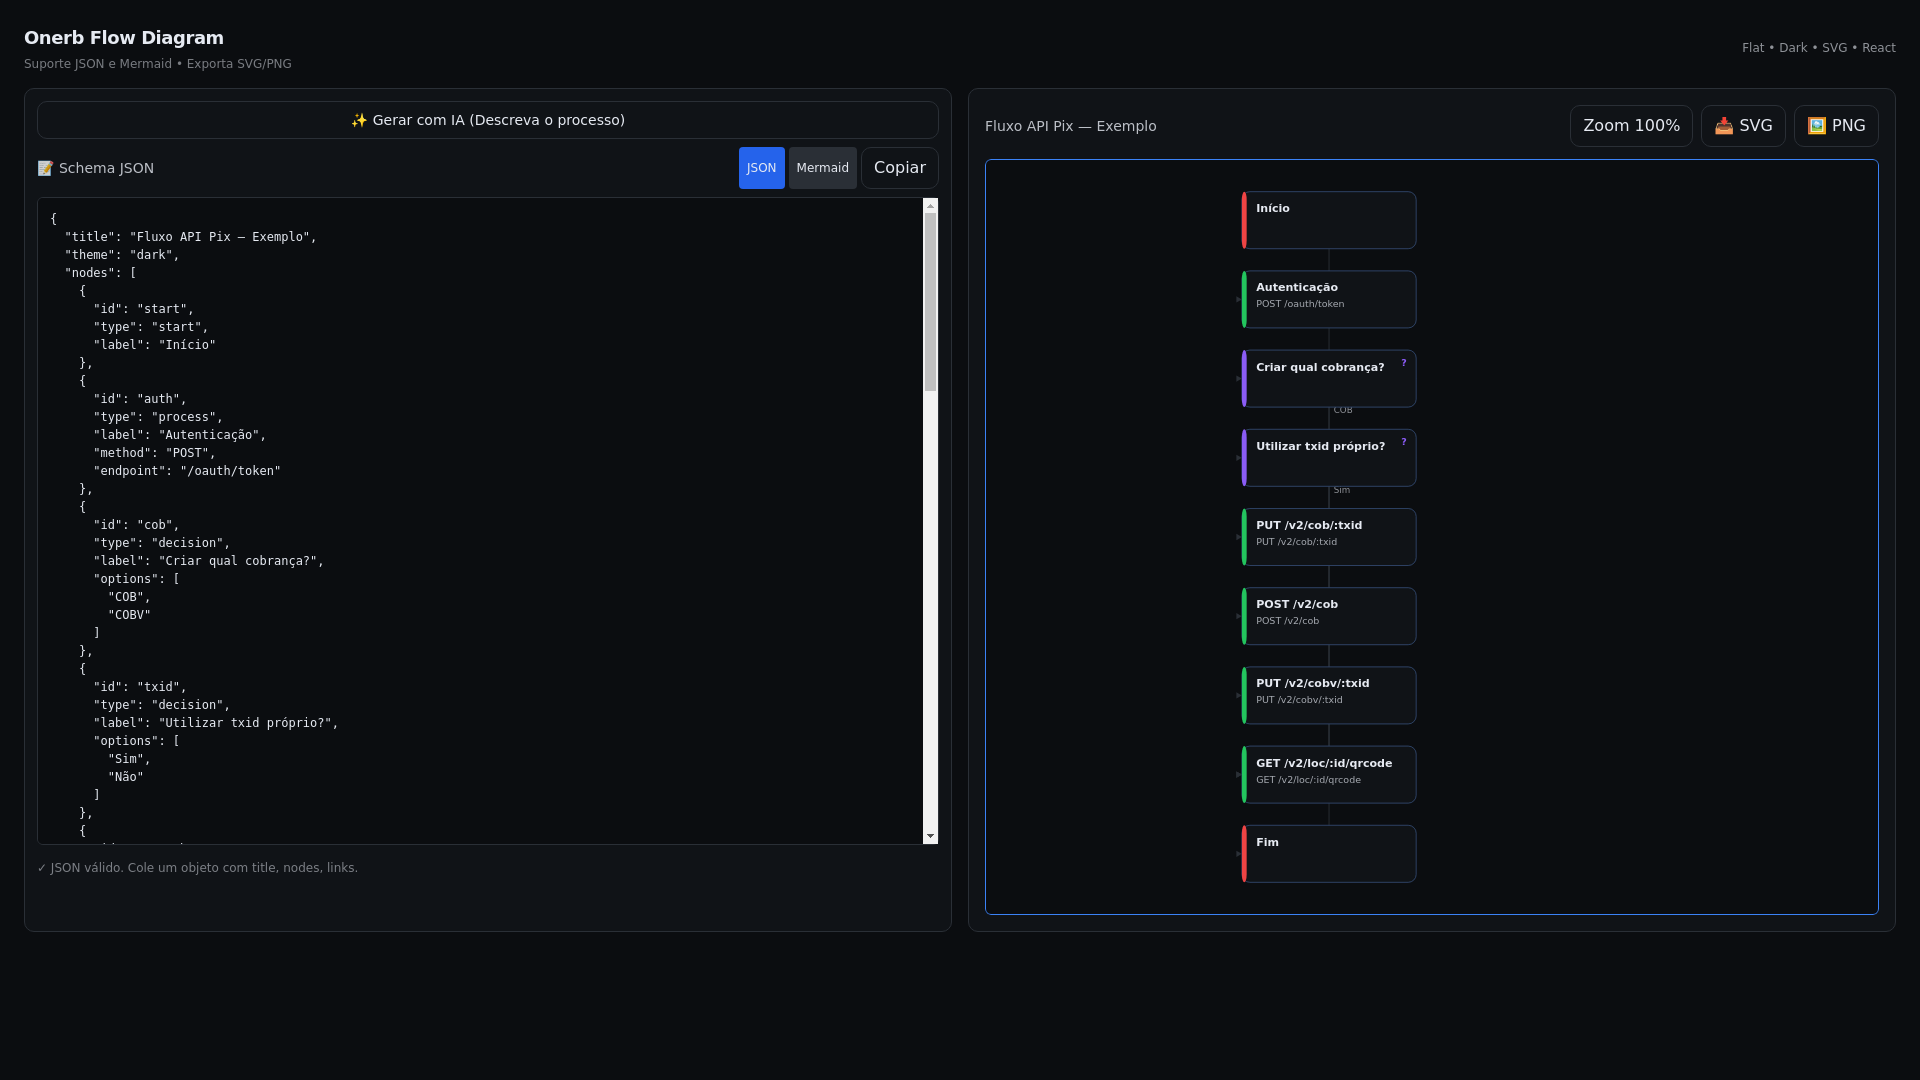The image size is (1920, 1080).
Task: Click the JSON válido status message
Action: pyautogui.click(x=197, y=868)
